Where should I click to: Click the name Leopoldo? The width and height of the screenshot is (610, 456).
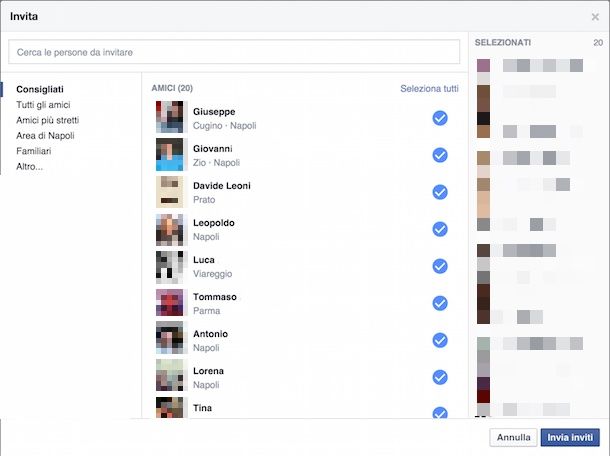tap(214, 223)
